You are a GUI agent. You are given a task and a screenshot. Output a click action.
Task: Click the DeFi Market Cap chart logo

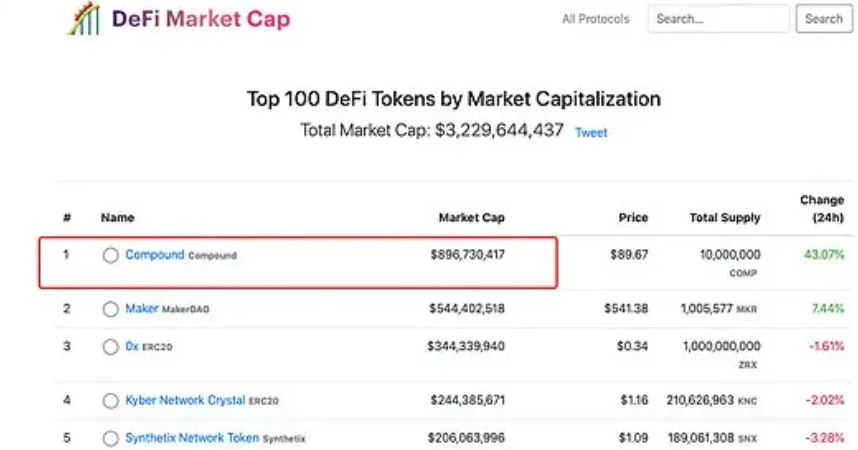point(84,19)
